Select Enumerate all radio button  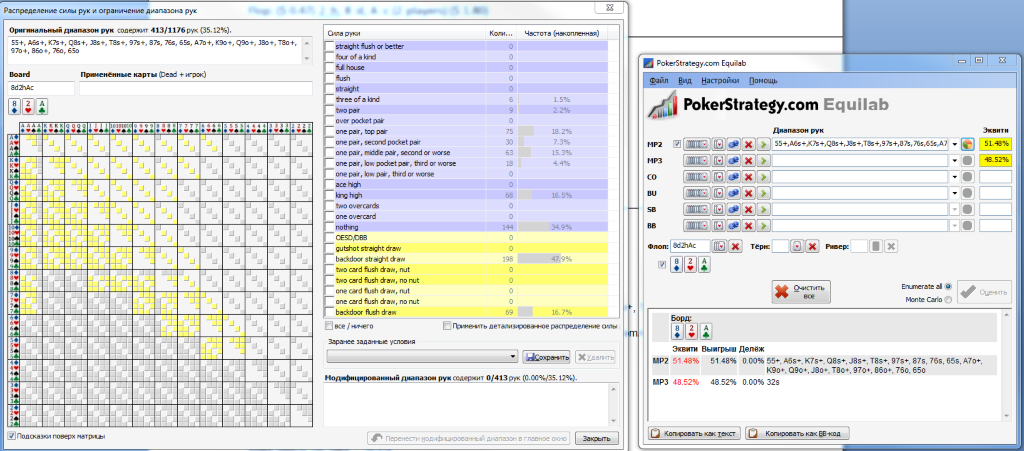[x=948, y=286]
